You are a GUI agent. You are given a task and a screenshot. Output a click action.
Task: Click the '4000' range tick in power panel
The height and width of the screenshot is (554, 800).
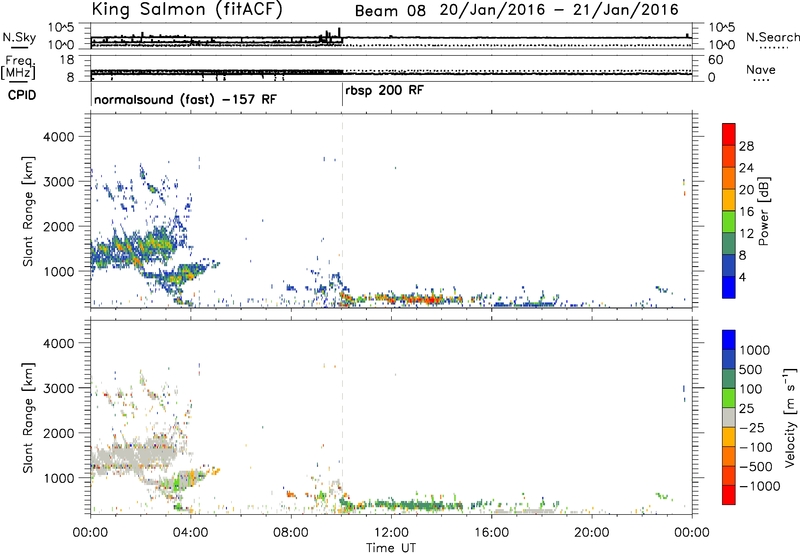[58, 137]
